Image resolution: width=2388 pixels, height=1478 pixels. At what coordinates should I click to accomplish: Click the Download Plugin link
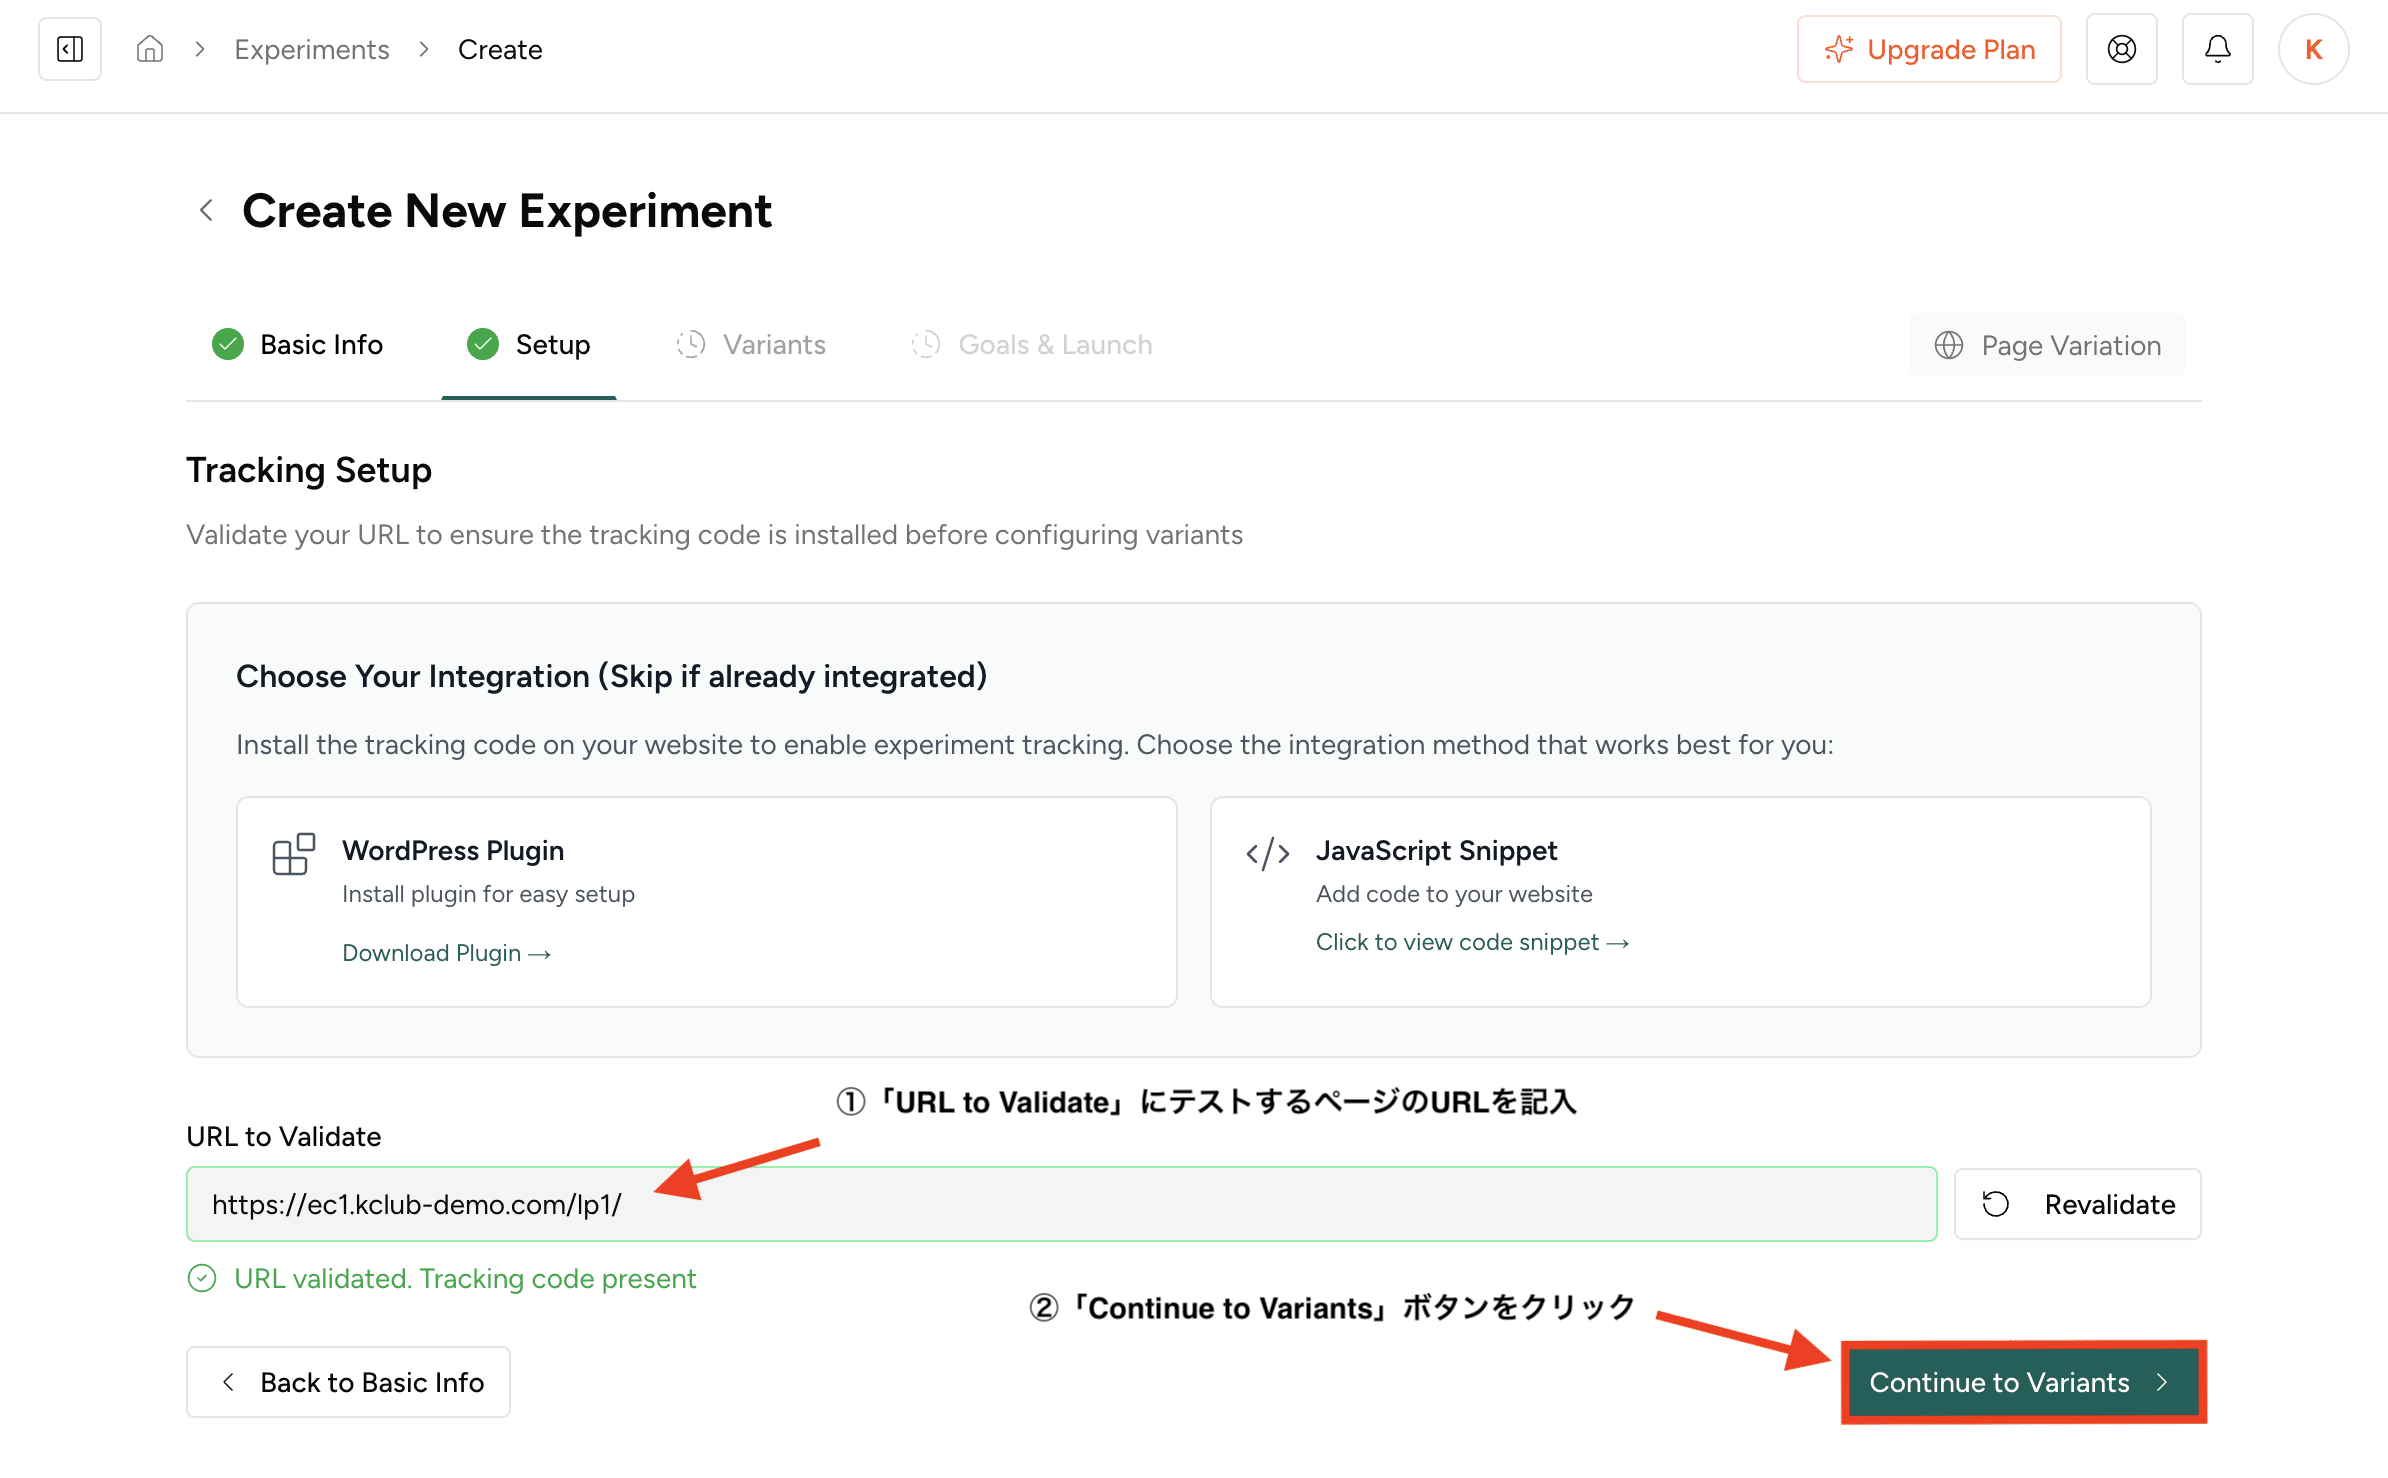(446, 953)
